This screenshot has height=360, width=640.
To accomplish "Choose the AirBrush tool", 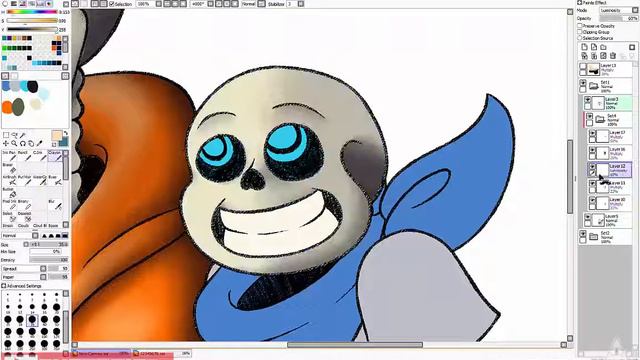I will tap(9, 180).
